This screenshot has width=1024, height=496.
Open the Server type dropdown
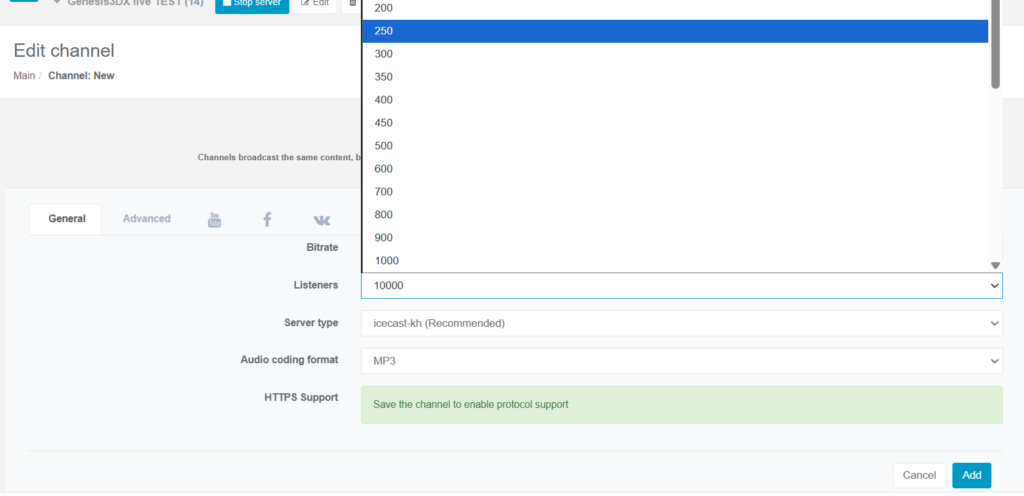681,324
